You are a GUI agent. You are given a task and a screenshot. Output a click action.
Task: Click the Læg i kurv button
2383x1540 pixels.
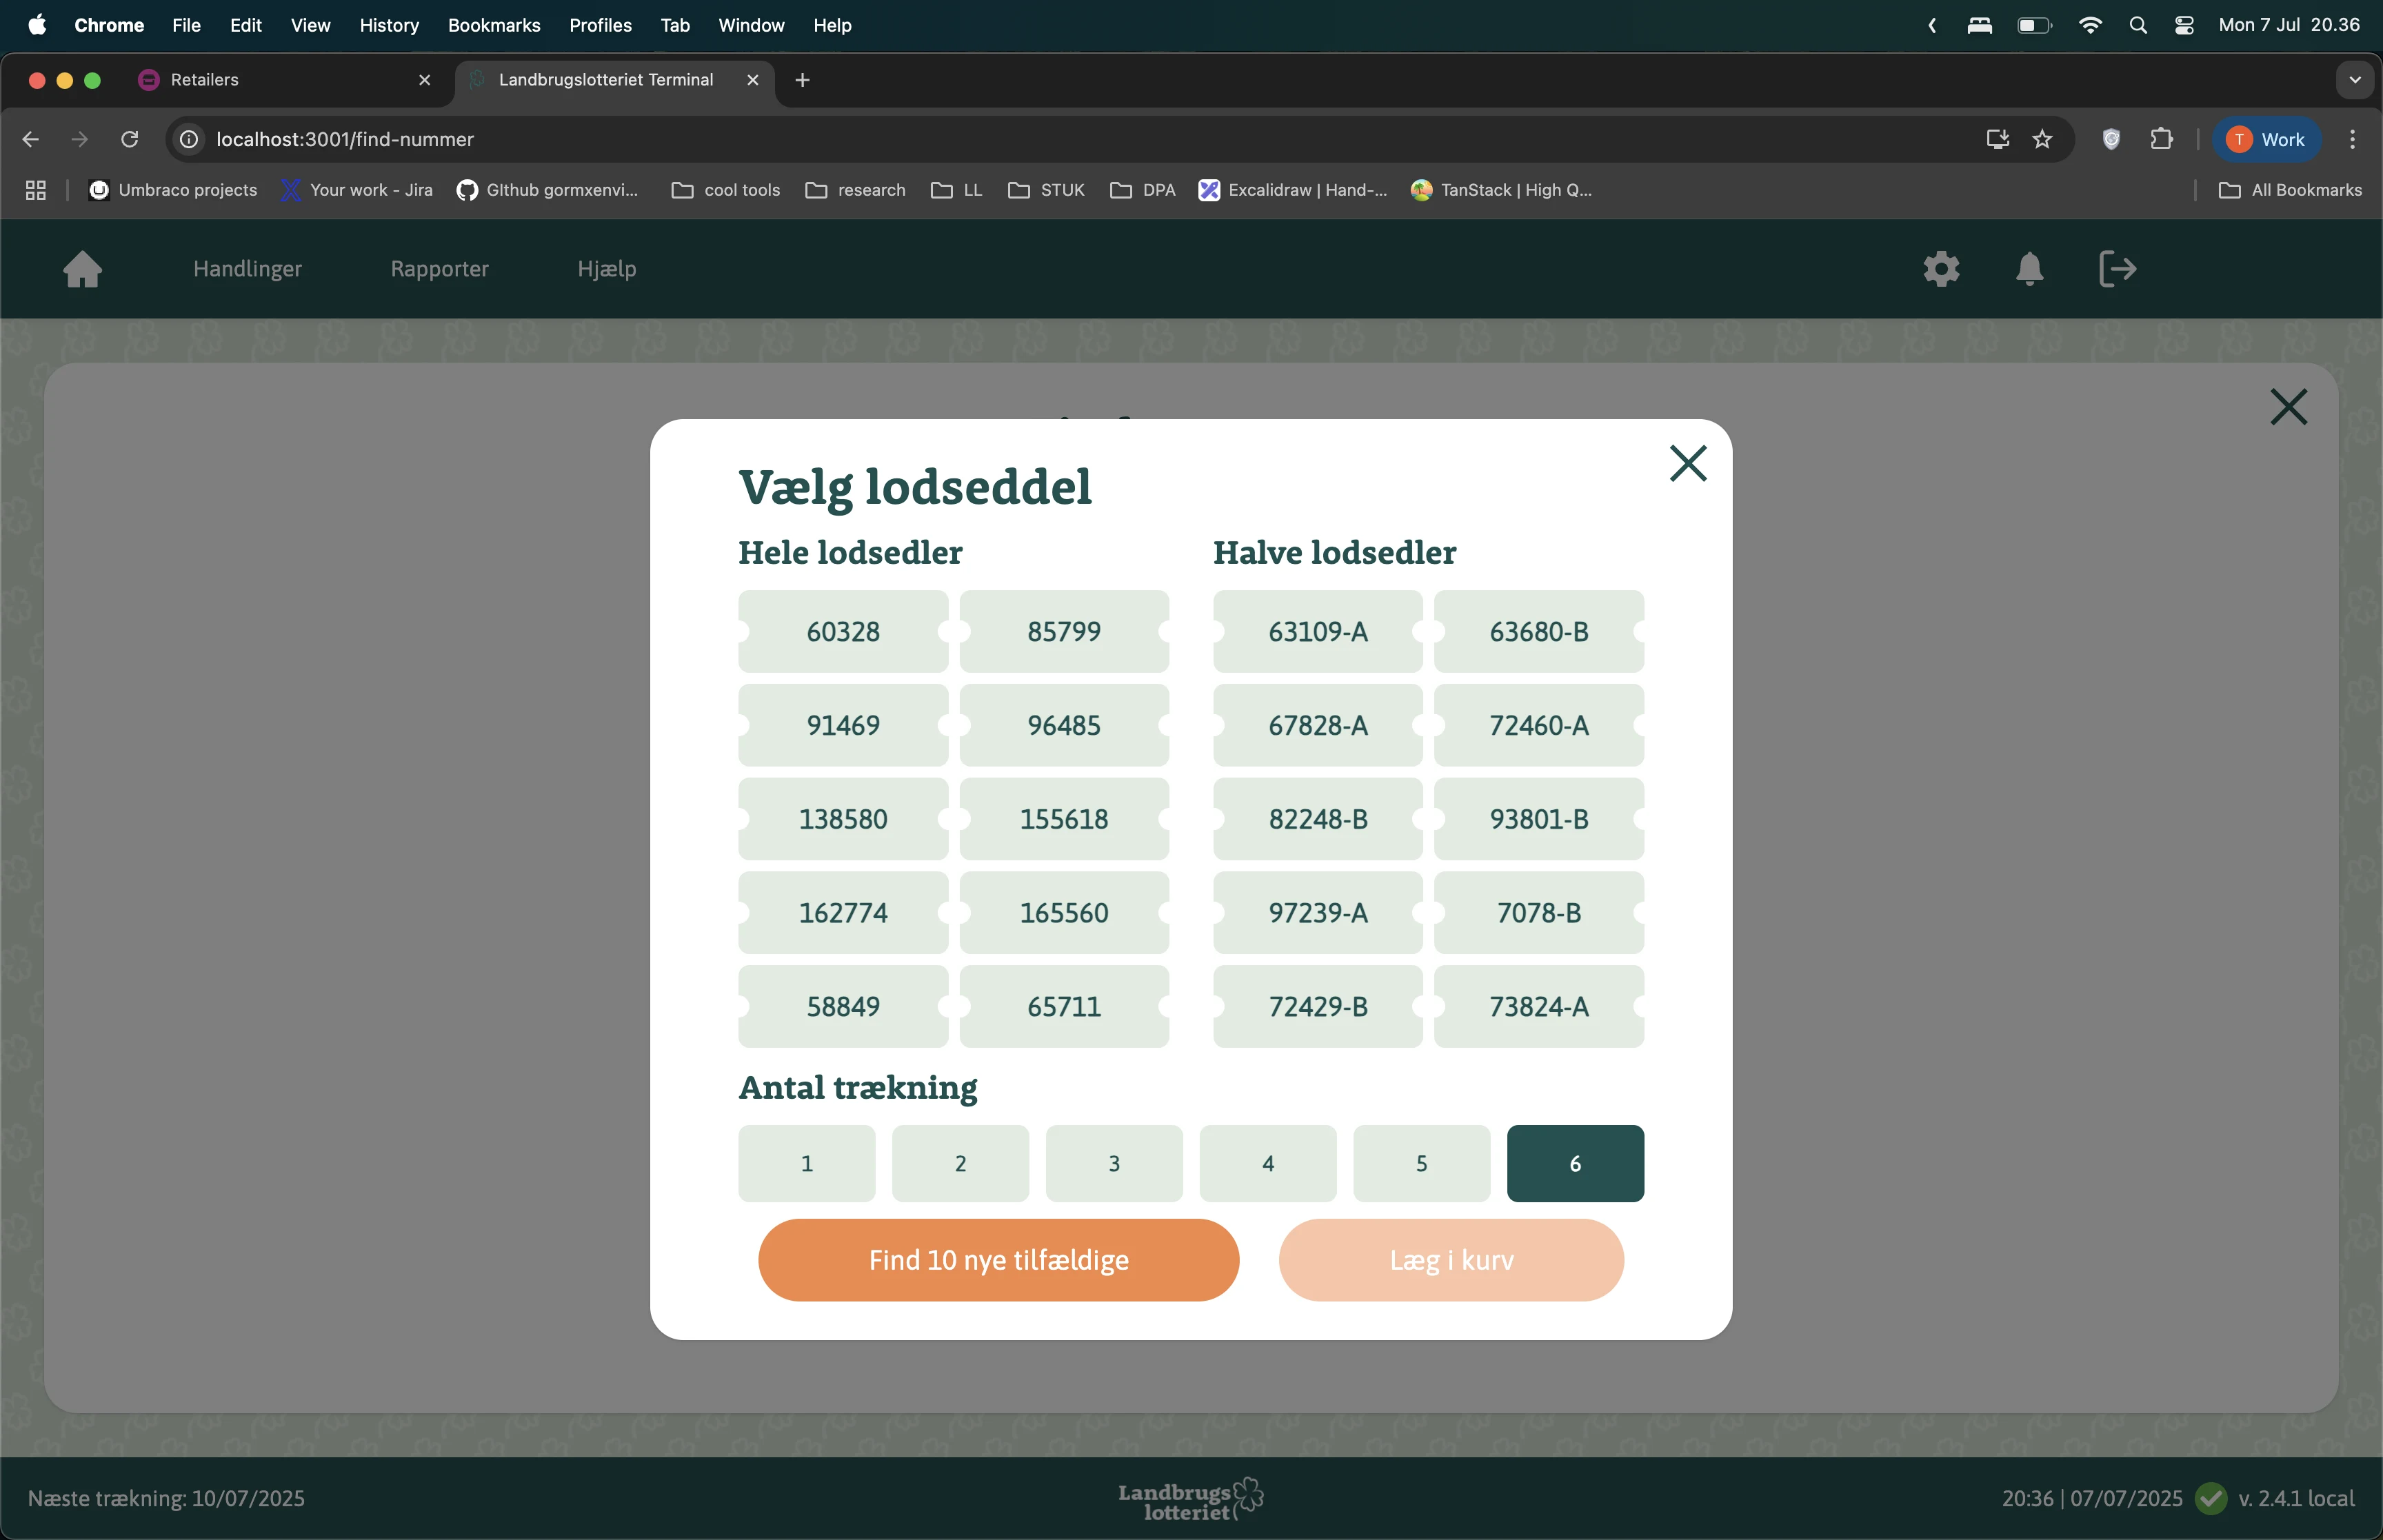tap(1450, 1260)
